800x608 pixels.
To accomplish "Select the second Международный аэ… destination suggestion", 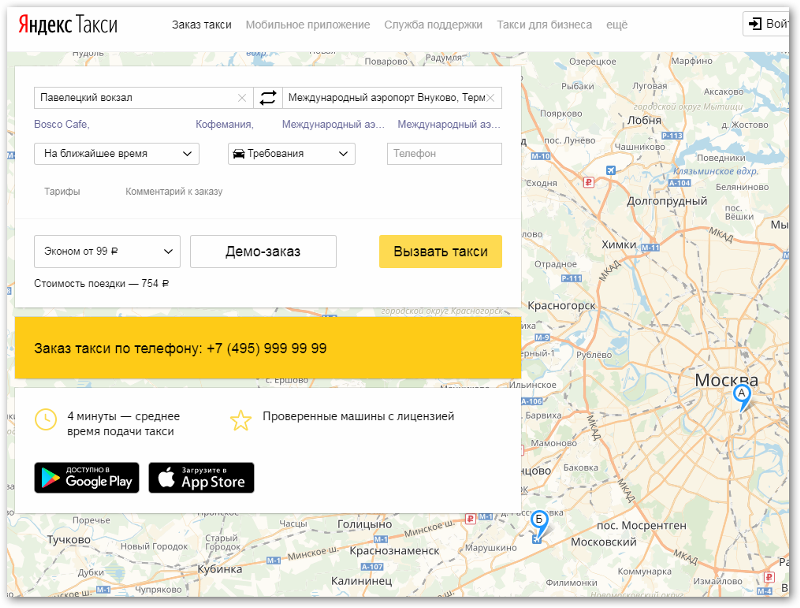I will click(449, 124).
